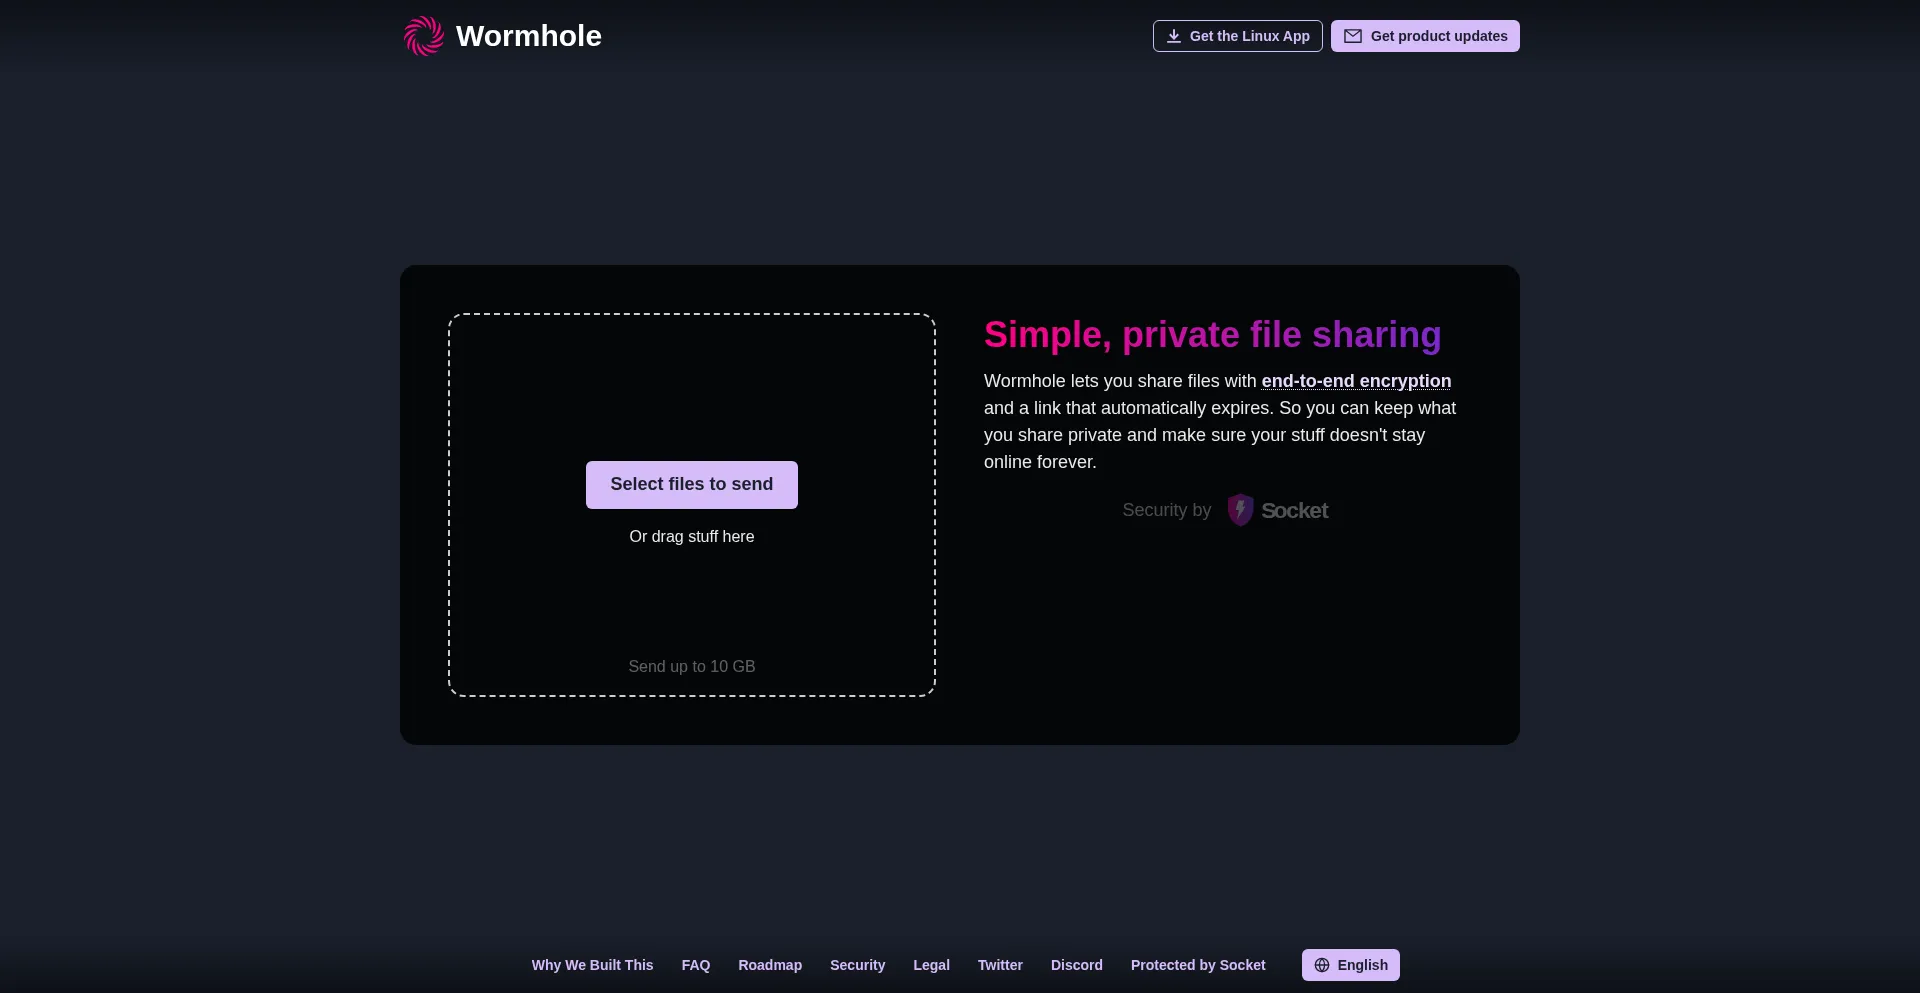Open the Roadmap footer link

(x=770, y=965)
